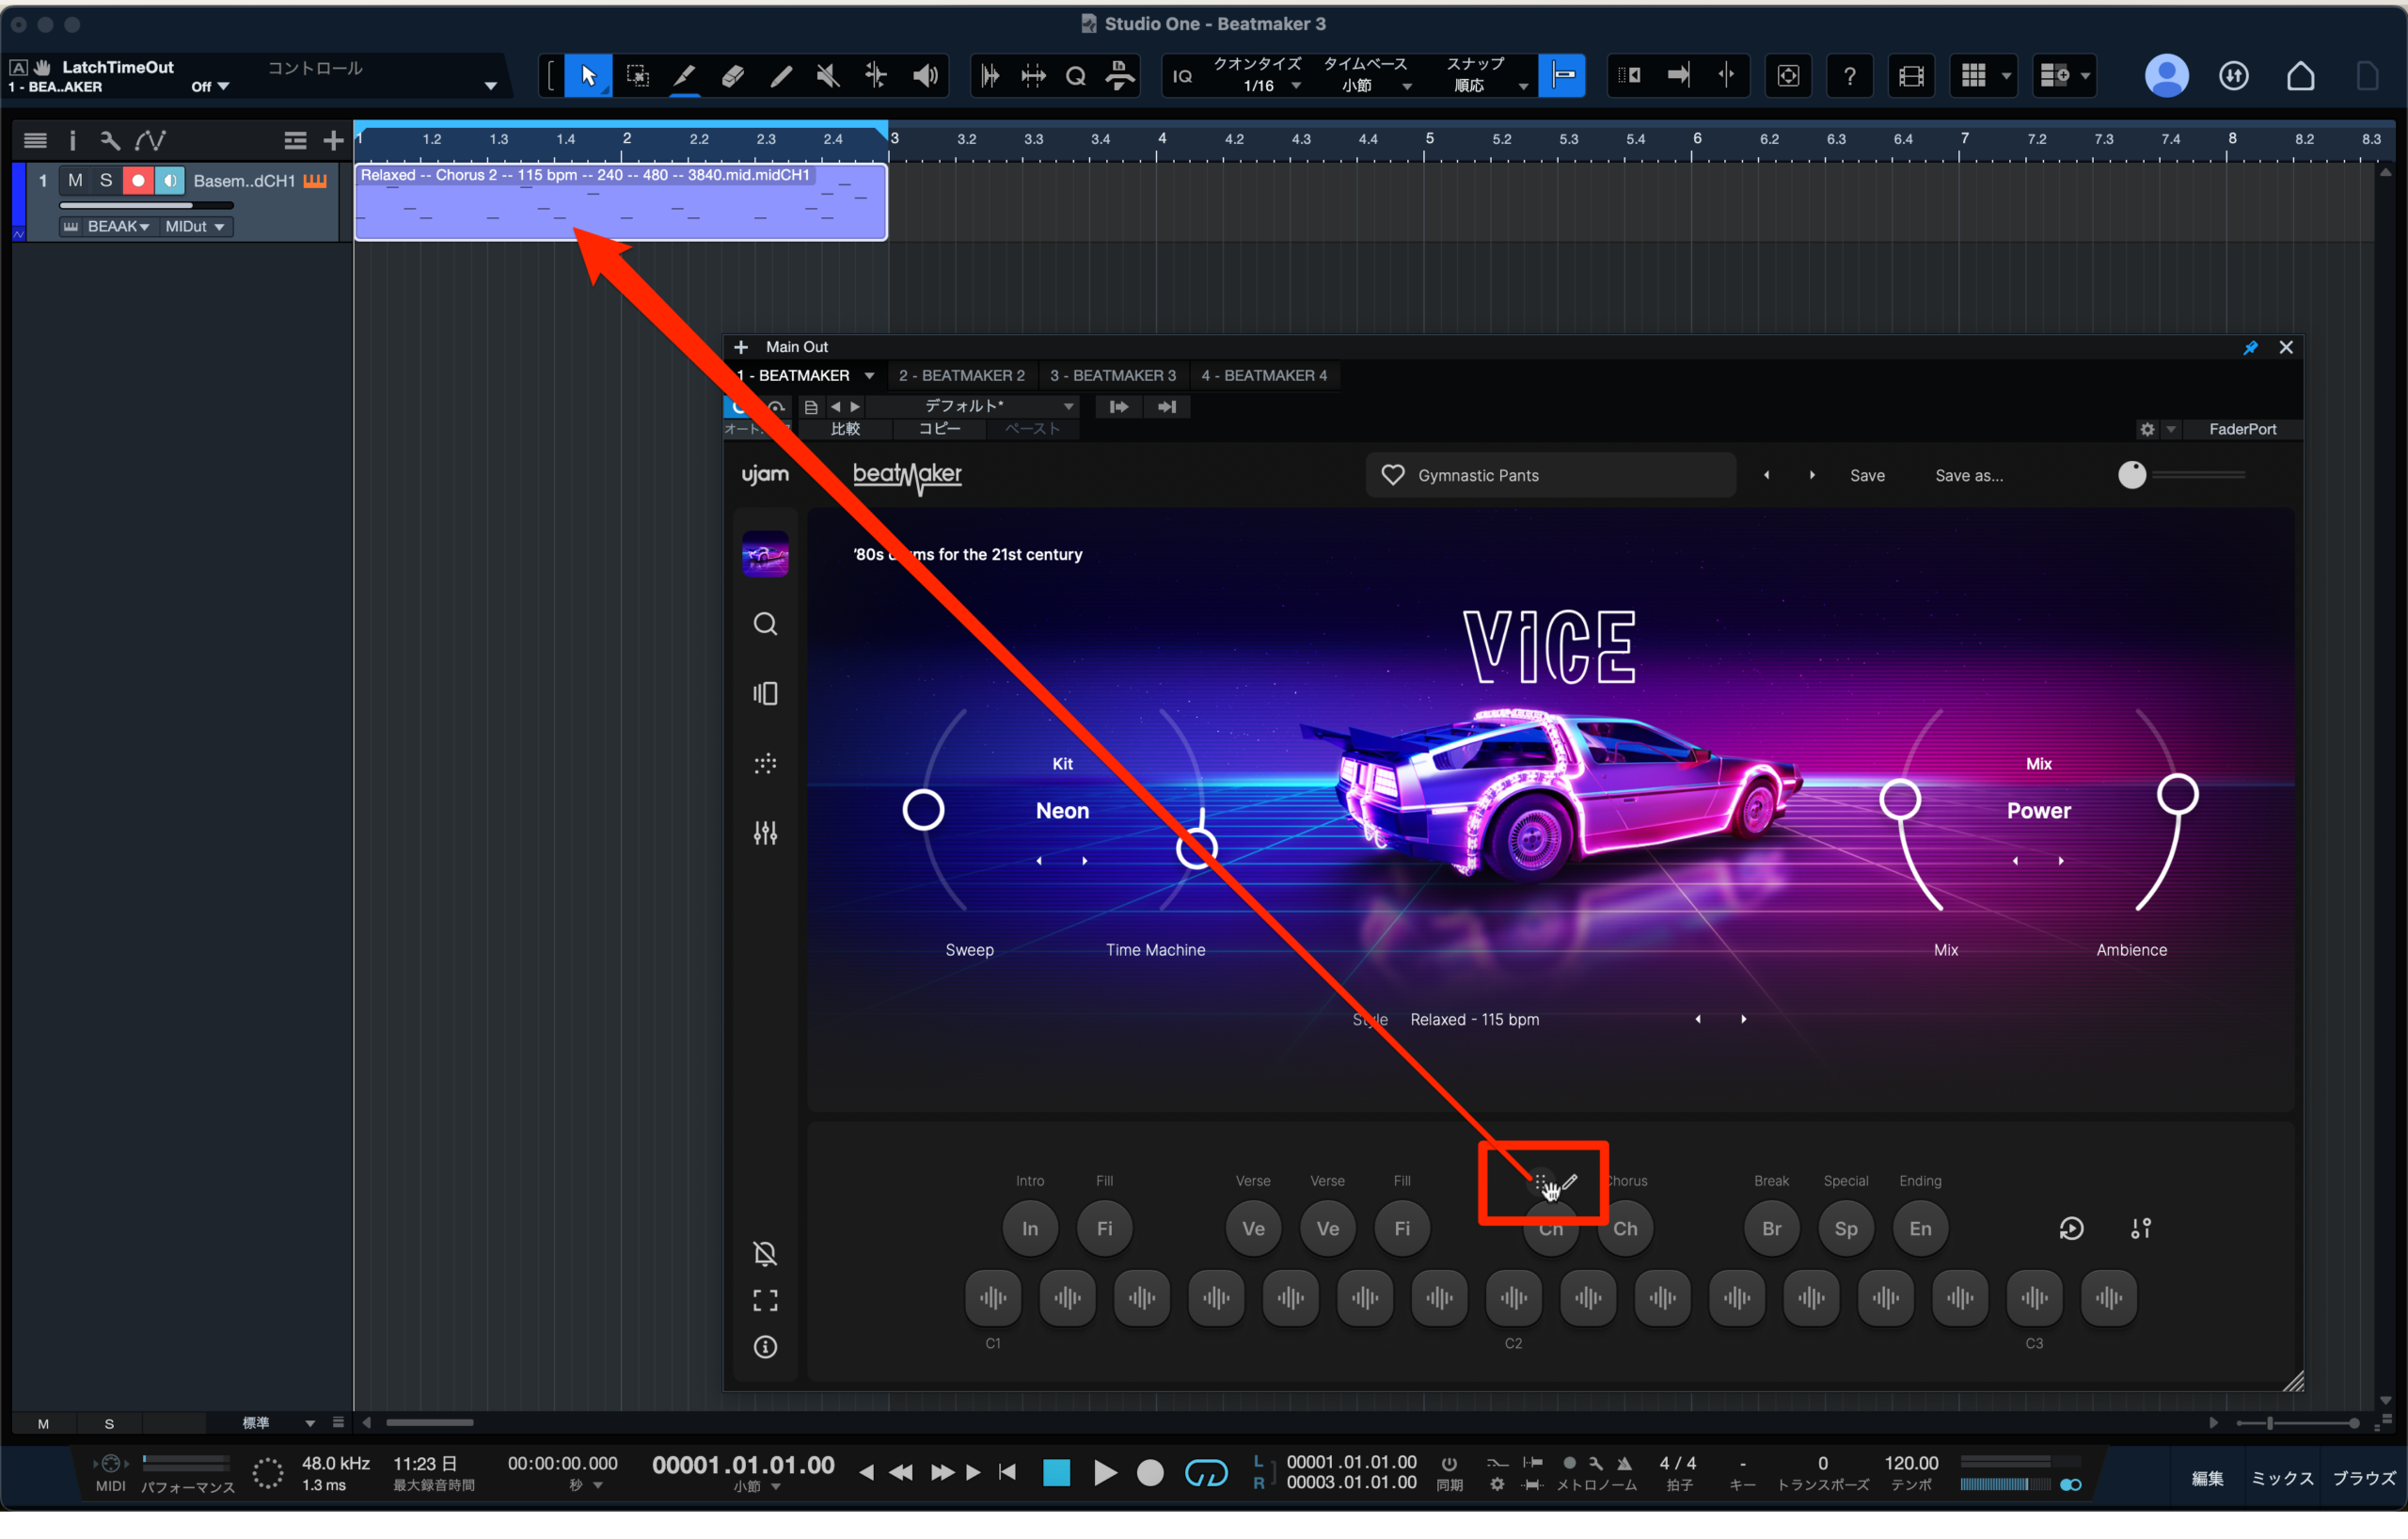The image size is (2408, 1539).
Task: Click the pattern edit pencil icon
Action: tap(1570, 1182)
